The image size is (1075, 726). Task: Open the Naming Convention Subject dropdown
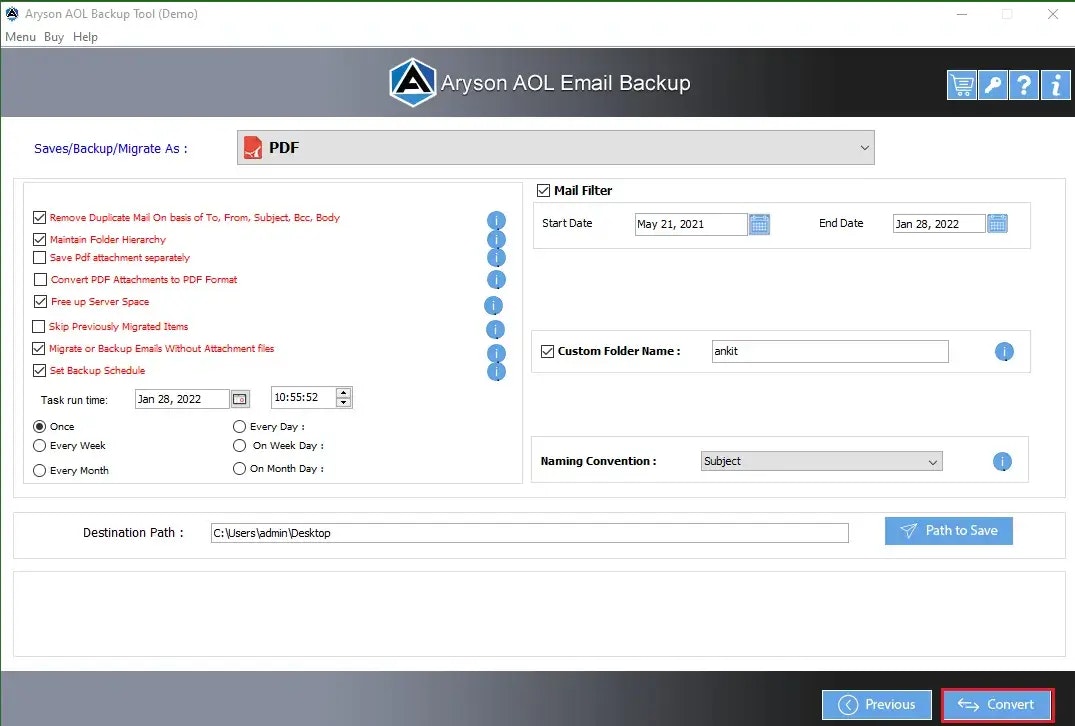click(x=822, y=461)
